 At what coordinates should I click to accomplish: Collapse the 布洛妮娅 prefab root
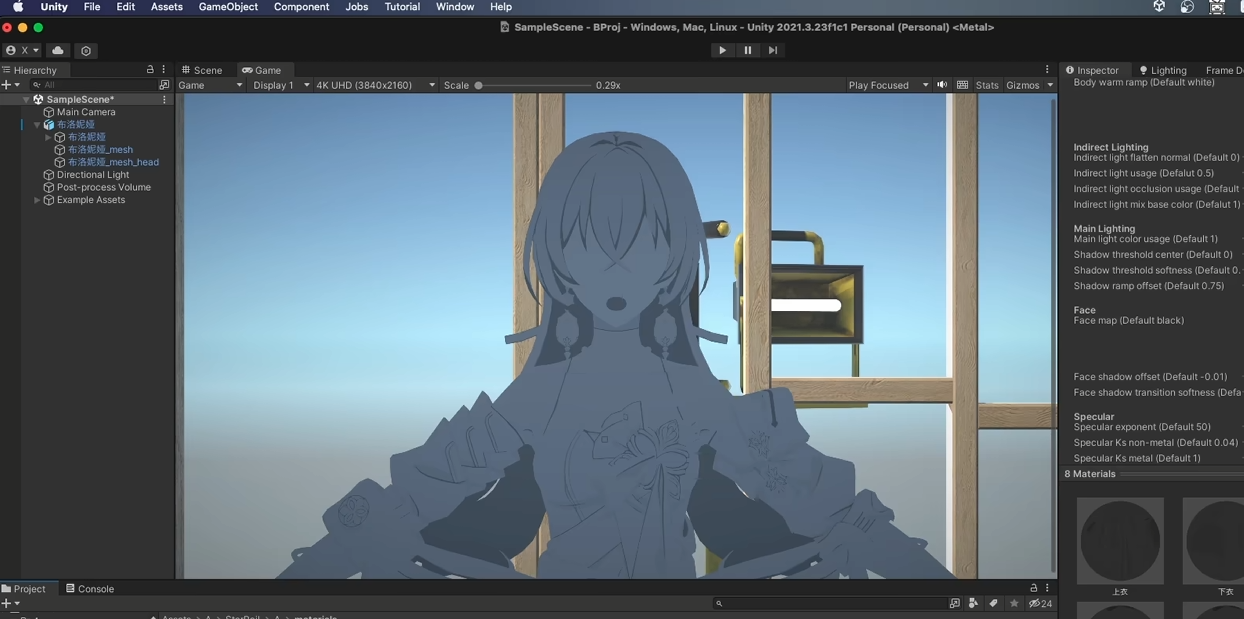point(37,125)
